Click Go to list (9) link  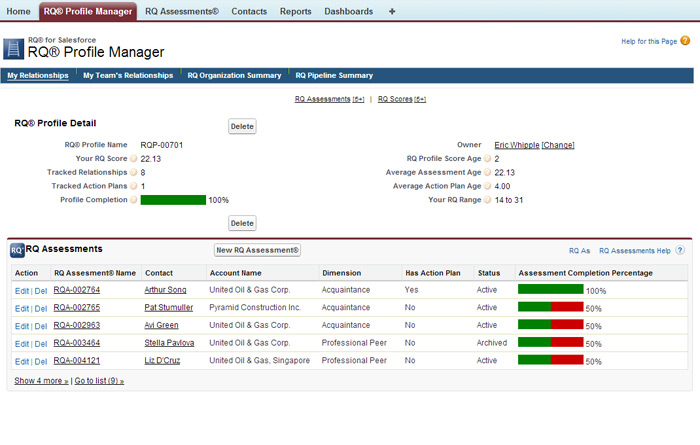(x=99, y=381)
